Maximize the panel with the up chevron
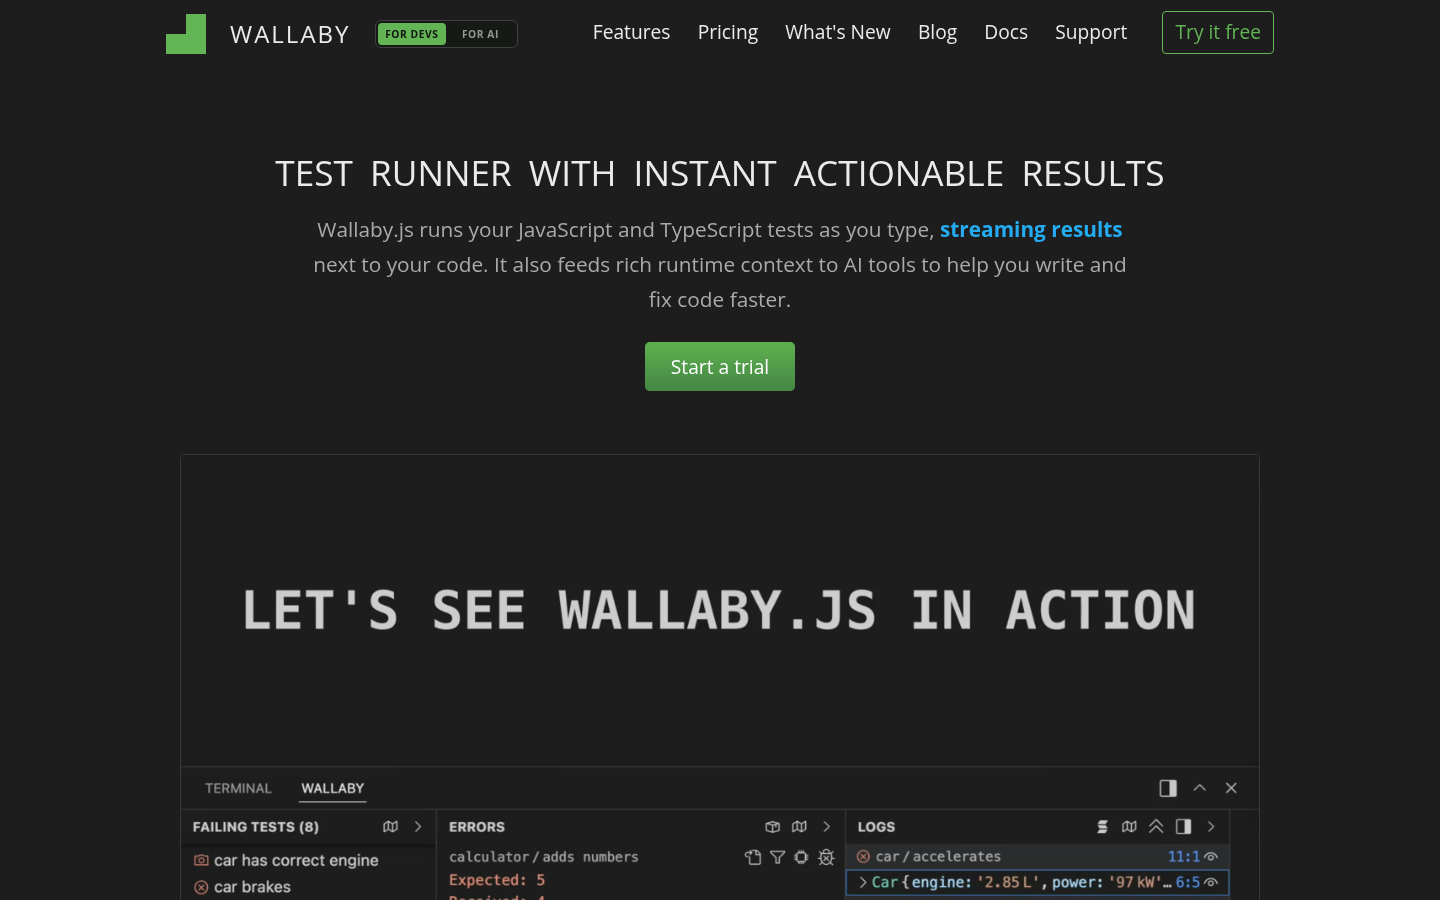 [1200, 788]
